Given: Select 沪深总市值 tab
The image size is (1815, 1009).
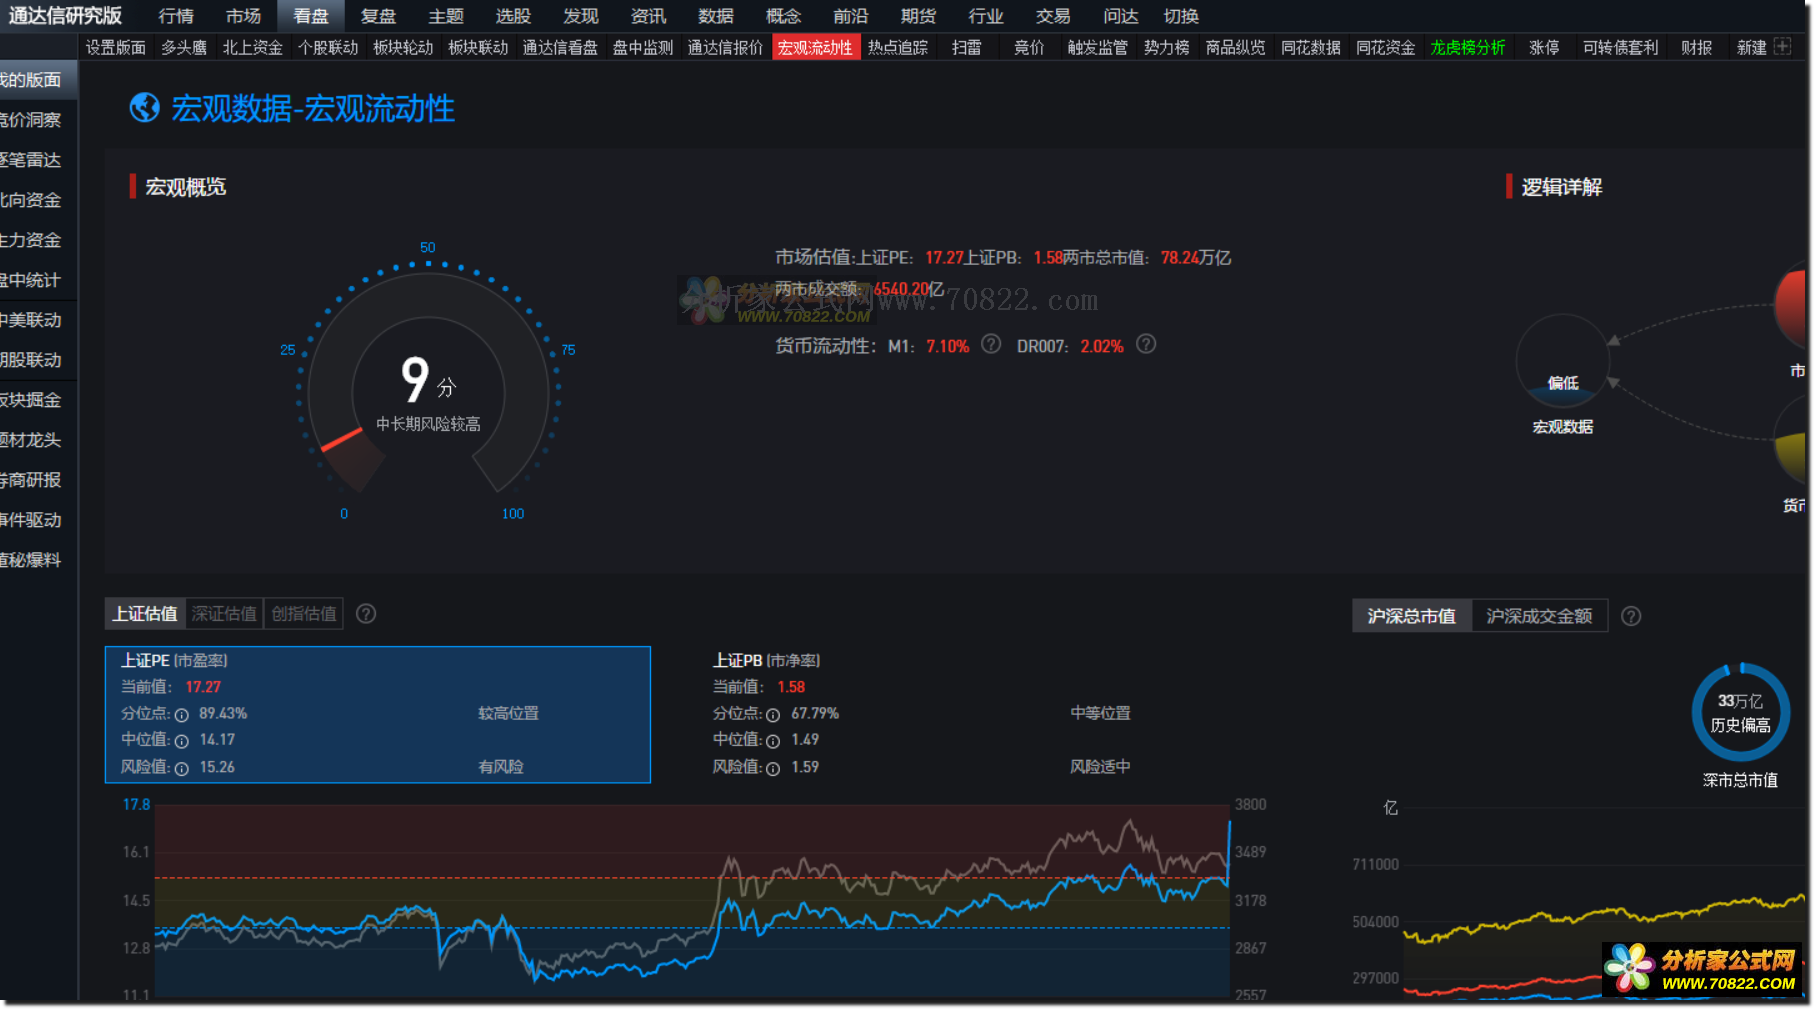Looking at the screenshot, I should [1412, 616].
